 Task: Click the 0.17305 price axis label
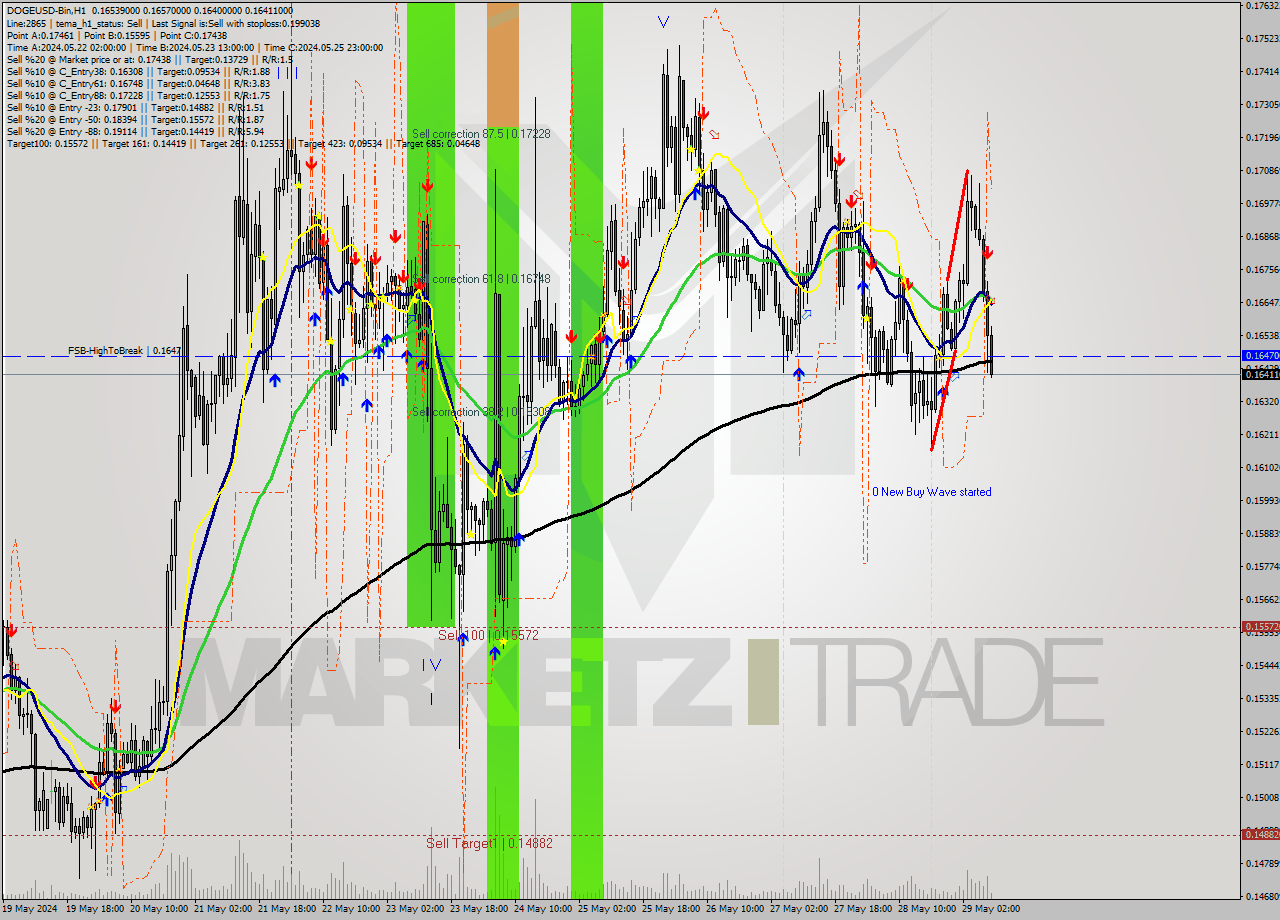tap(1261, 105)
